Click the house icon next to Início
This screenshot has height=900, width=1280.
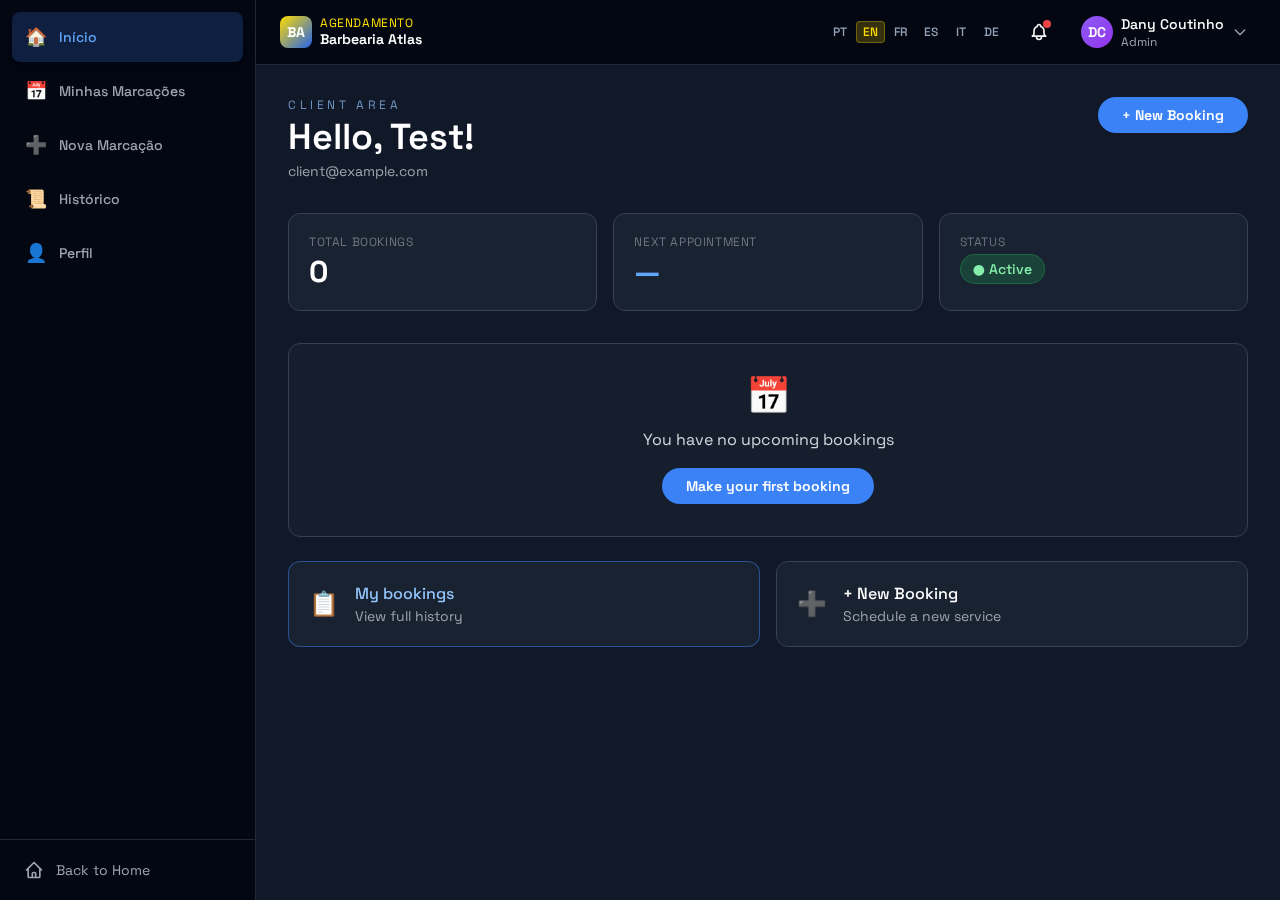pyautogui.click(x=36, y=37)
